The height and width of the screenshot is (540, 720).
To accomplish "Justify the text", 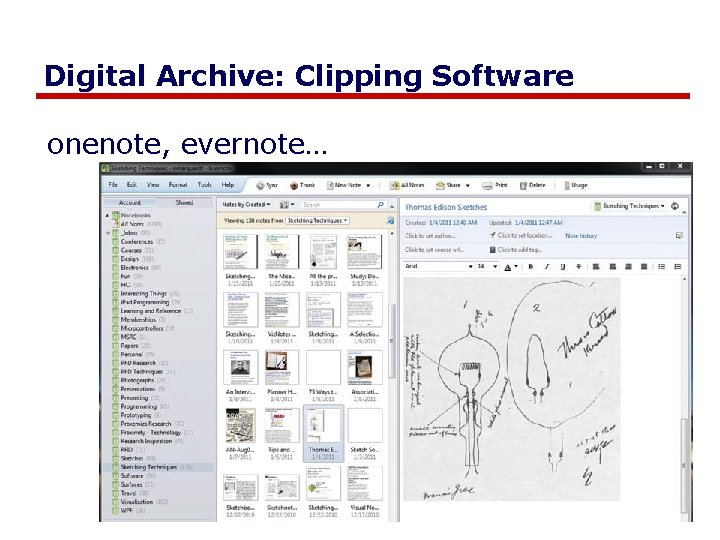I will pyautogui.click(x=644, y=267).
